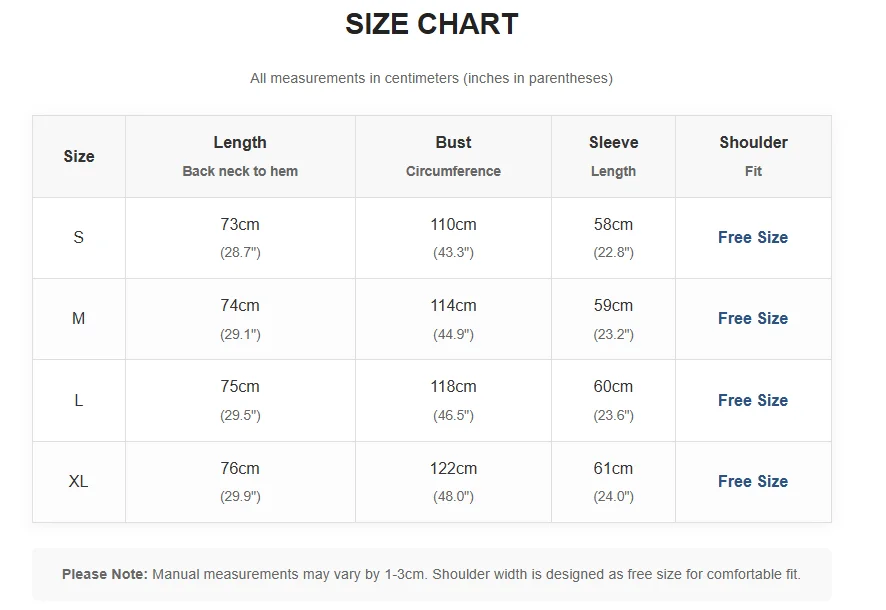Click the 122cm bust measurement

[453, 469]
